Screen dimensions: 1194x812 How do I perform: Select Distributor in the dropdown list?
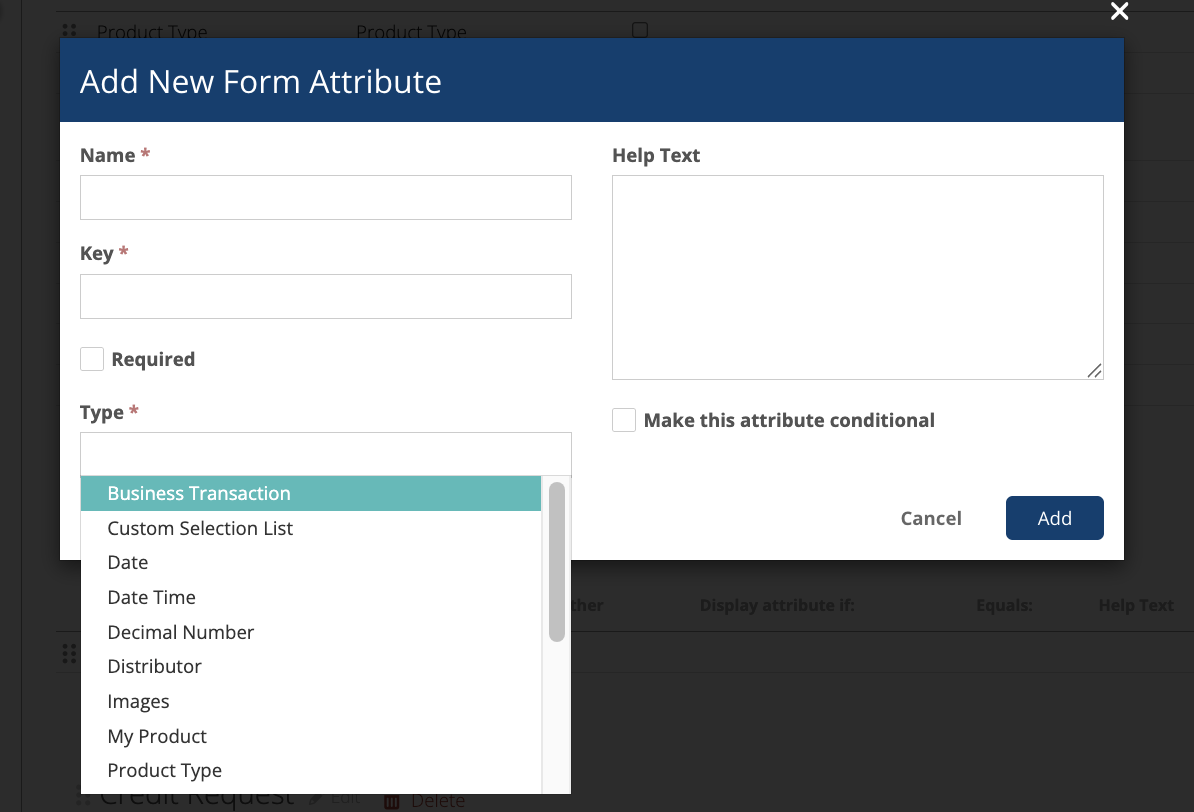click(311, 667)
